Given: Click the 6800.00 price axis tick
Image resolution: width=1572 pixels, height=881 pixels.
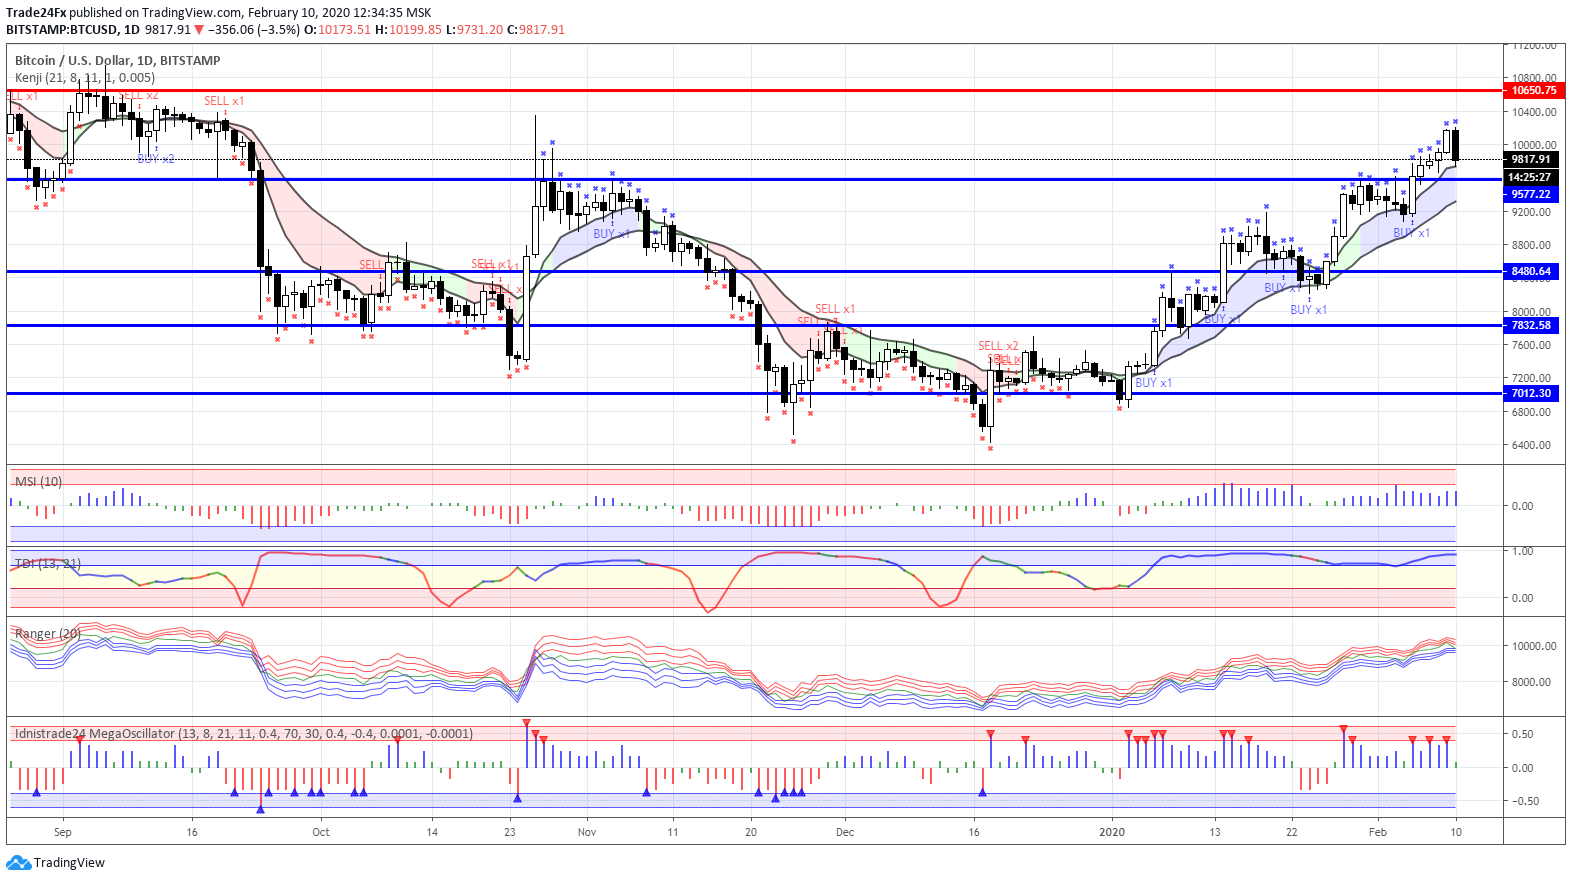Looking at the screenshot, I should point(1531,412).
